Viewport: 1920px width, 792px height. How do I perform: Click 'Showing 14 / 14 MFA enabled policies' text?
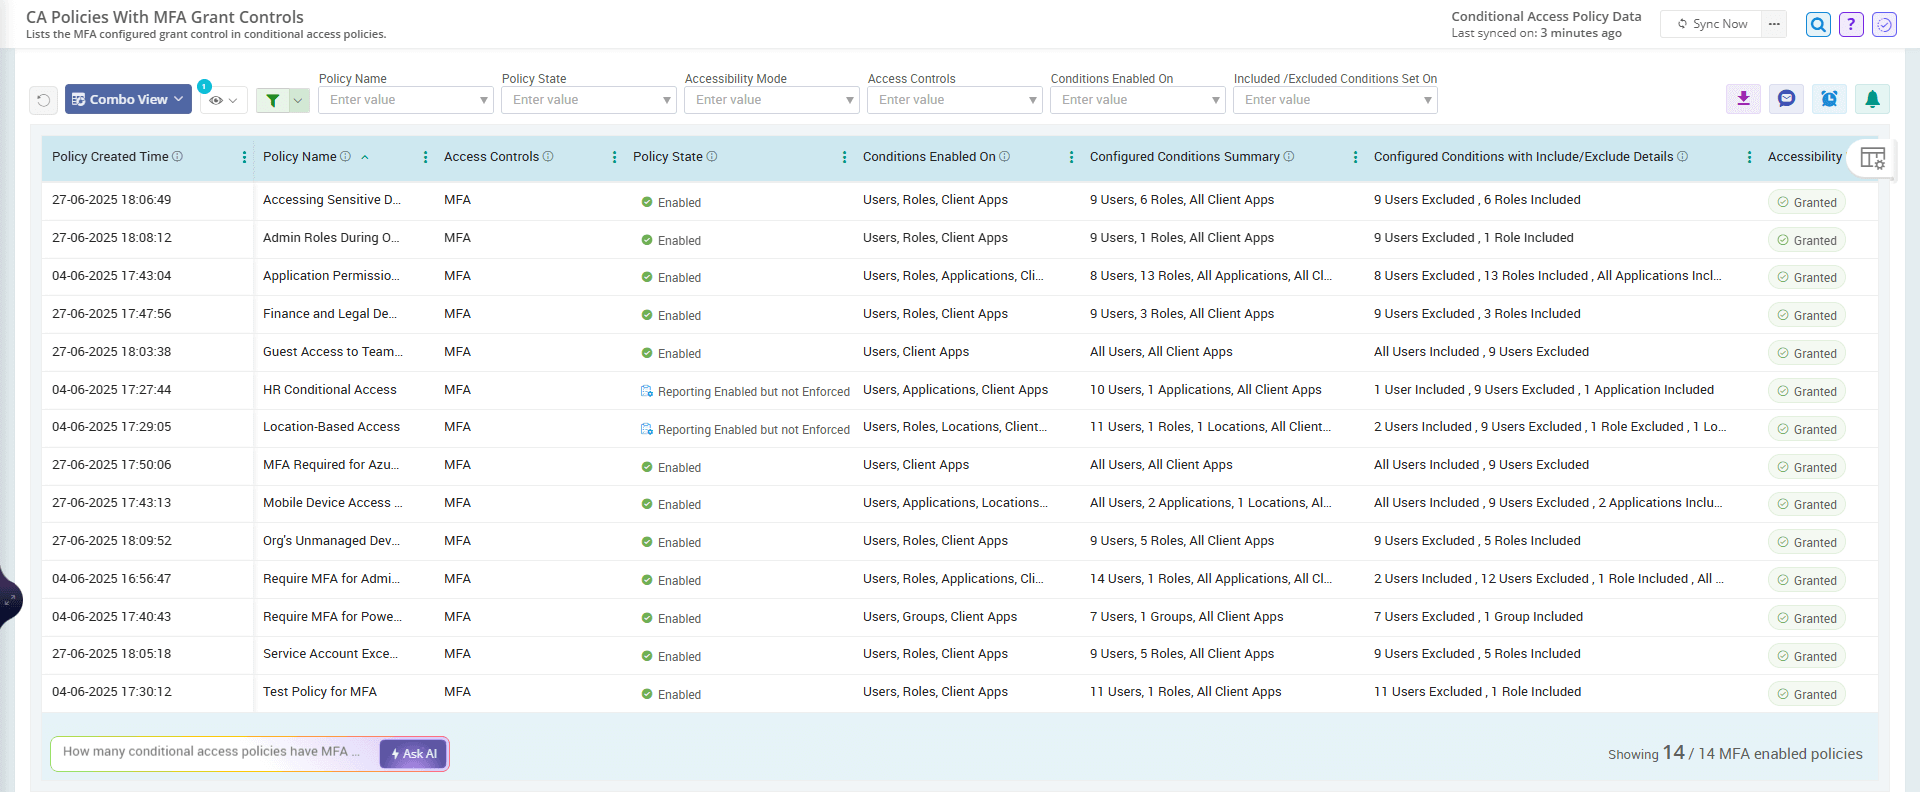[1735, 753]
